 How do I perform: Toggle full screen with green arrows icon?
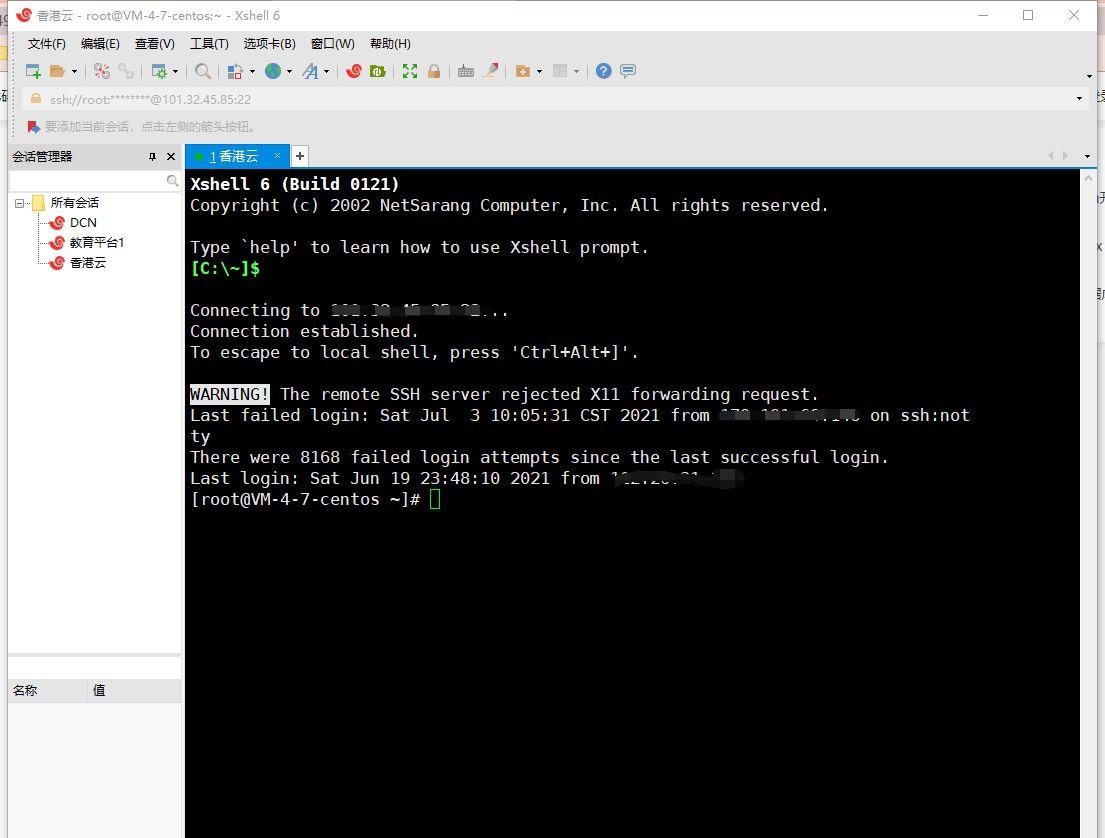[409, 71]
